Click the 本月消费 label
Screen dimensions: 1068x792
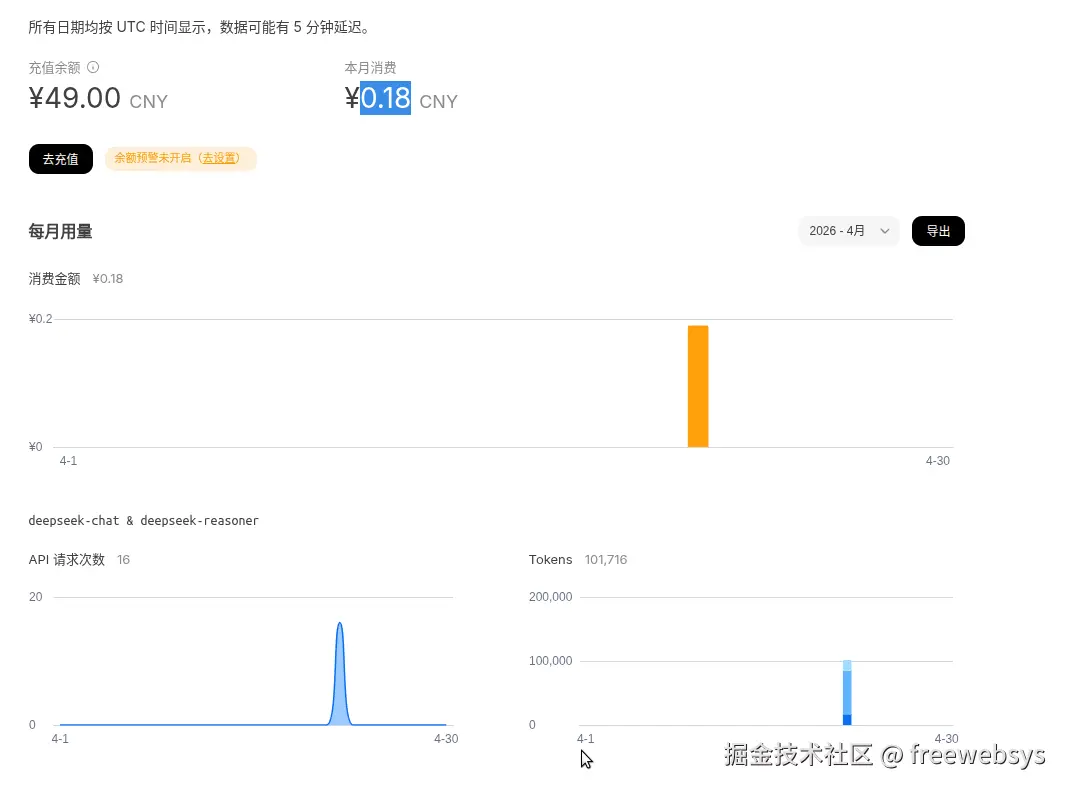click(371, 67)
